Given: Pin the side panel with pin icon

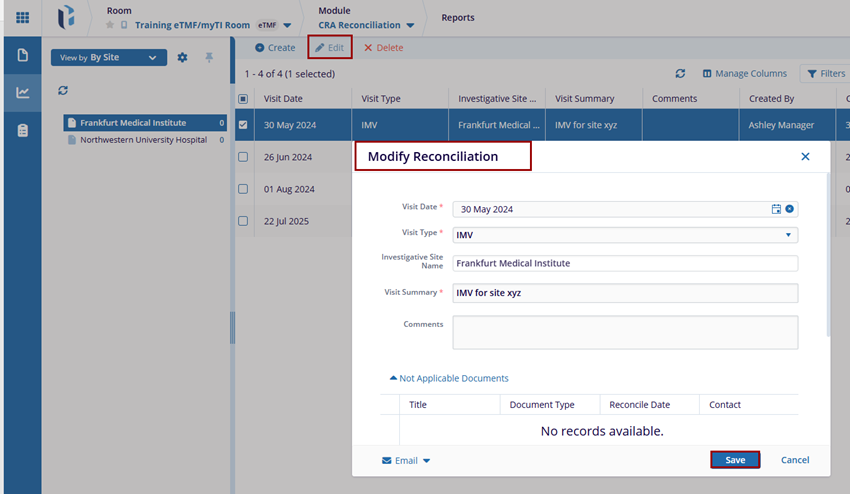Looking at the screenshot, I should (x=209, y=58).
